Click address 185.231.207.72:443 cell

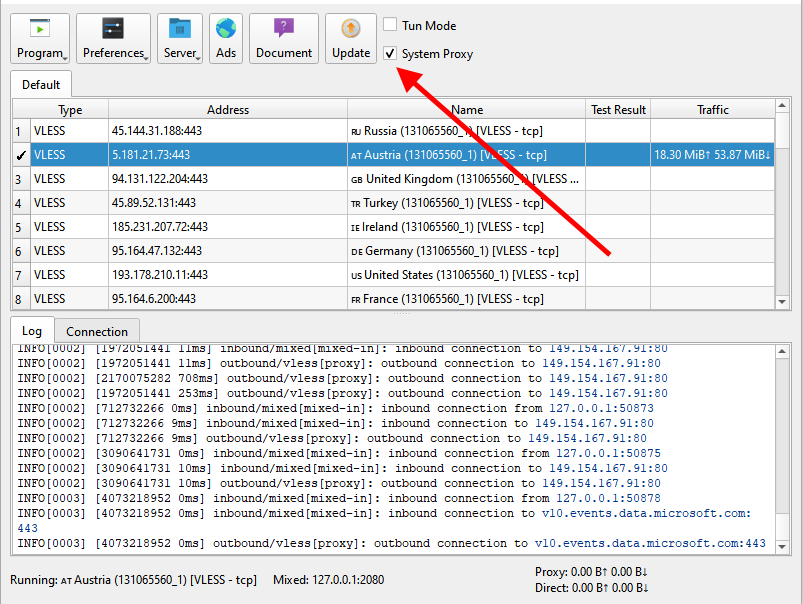tap(228, 227)
